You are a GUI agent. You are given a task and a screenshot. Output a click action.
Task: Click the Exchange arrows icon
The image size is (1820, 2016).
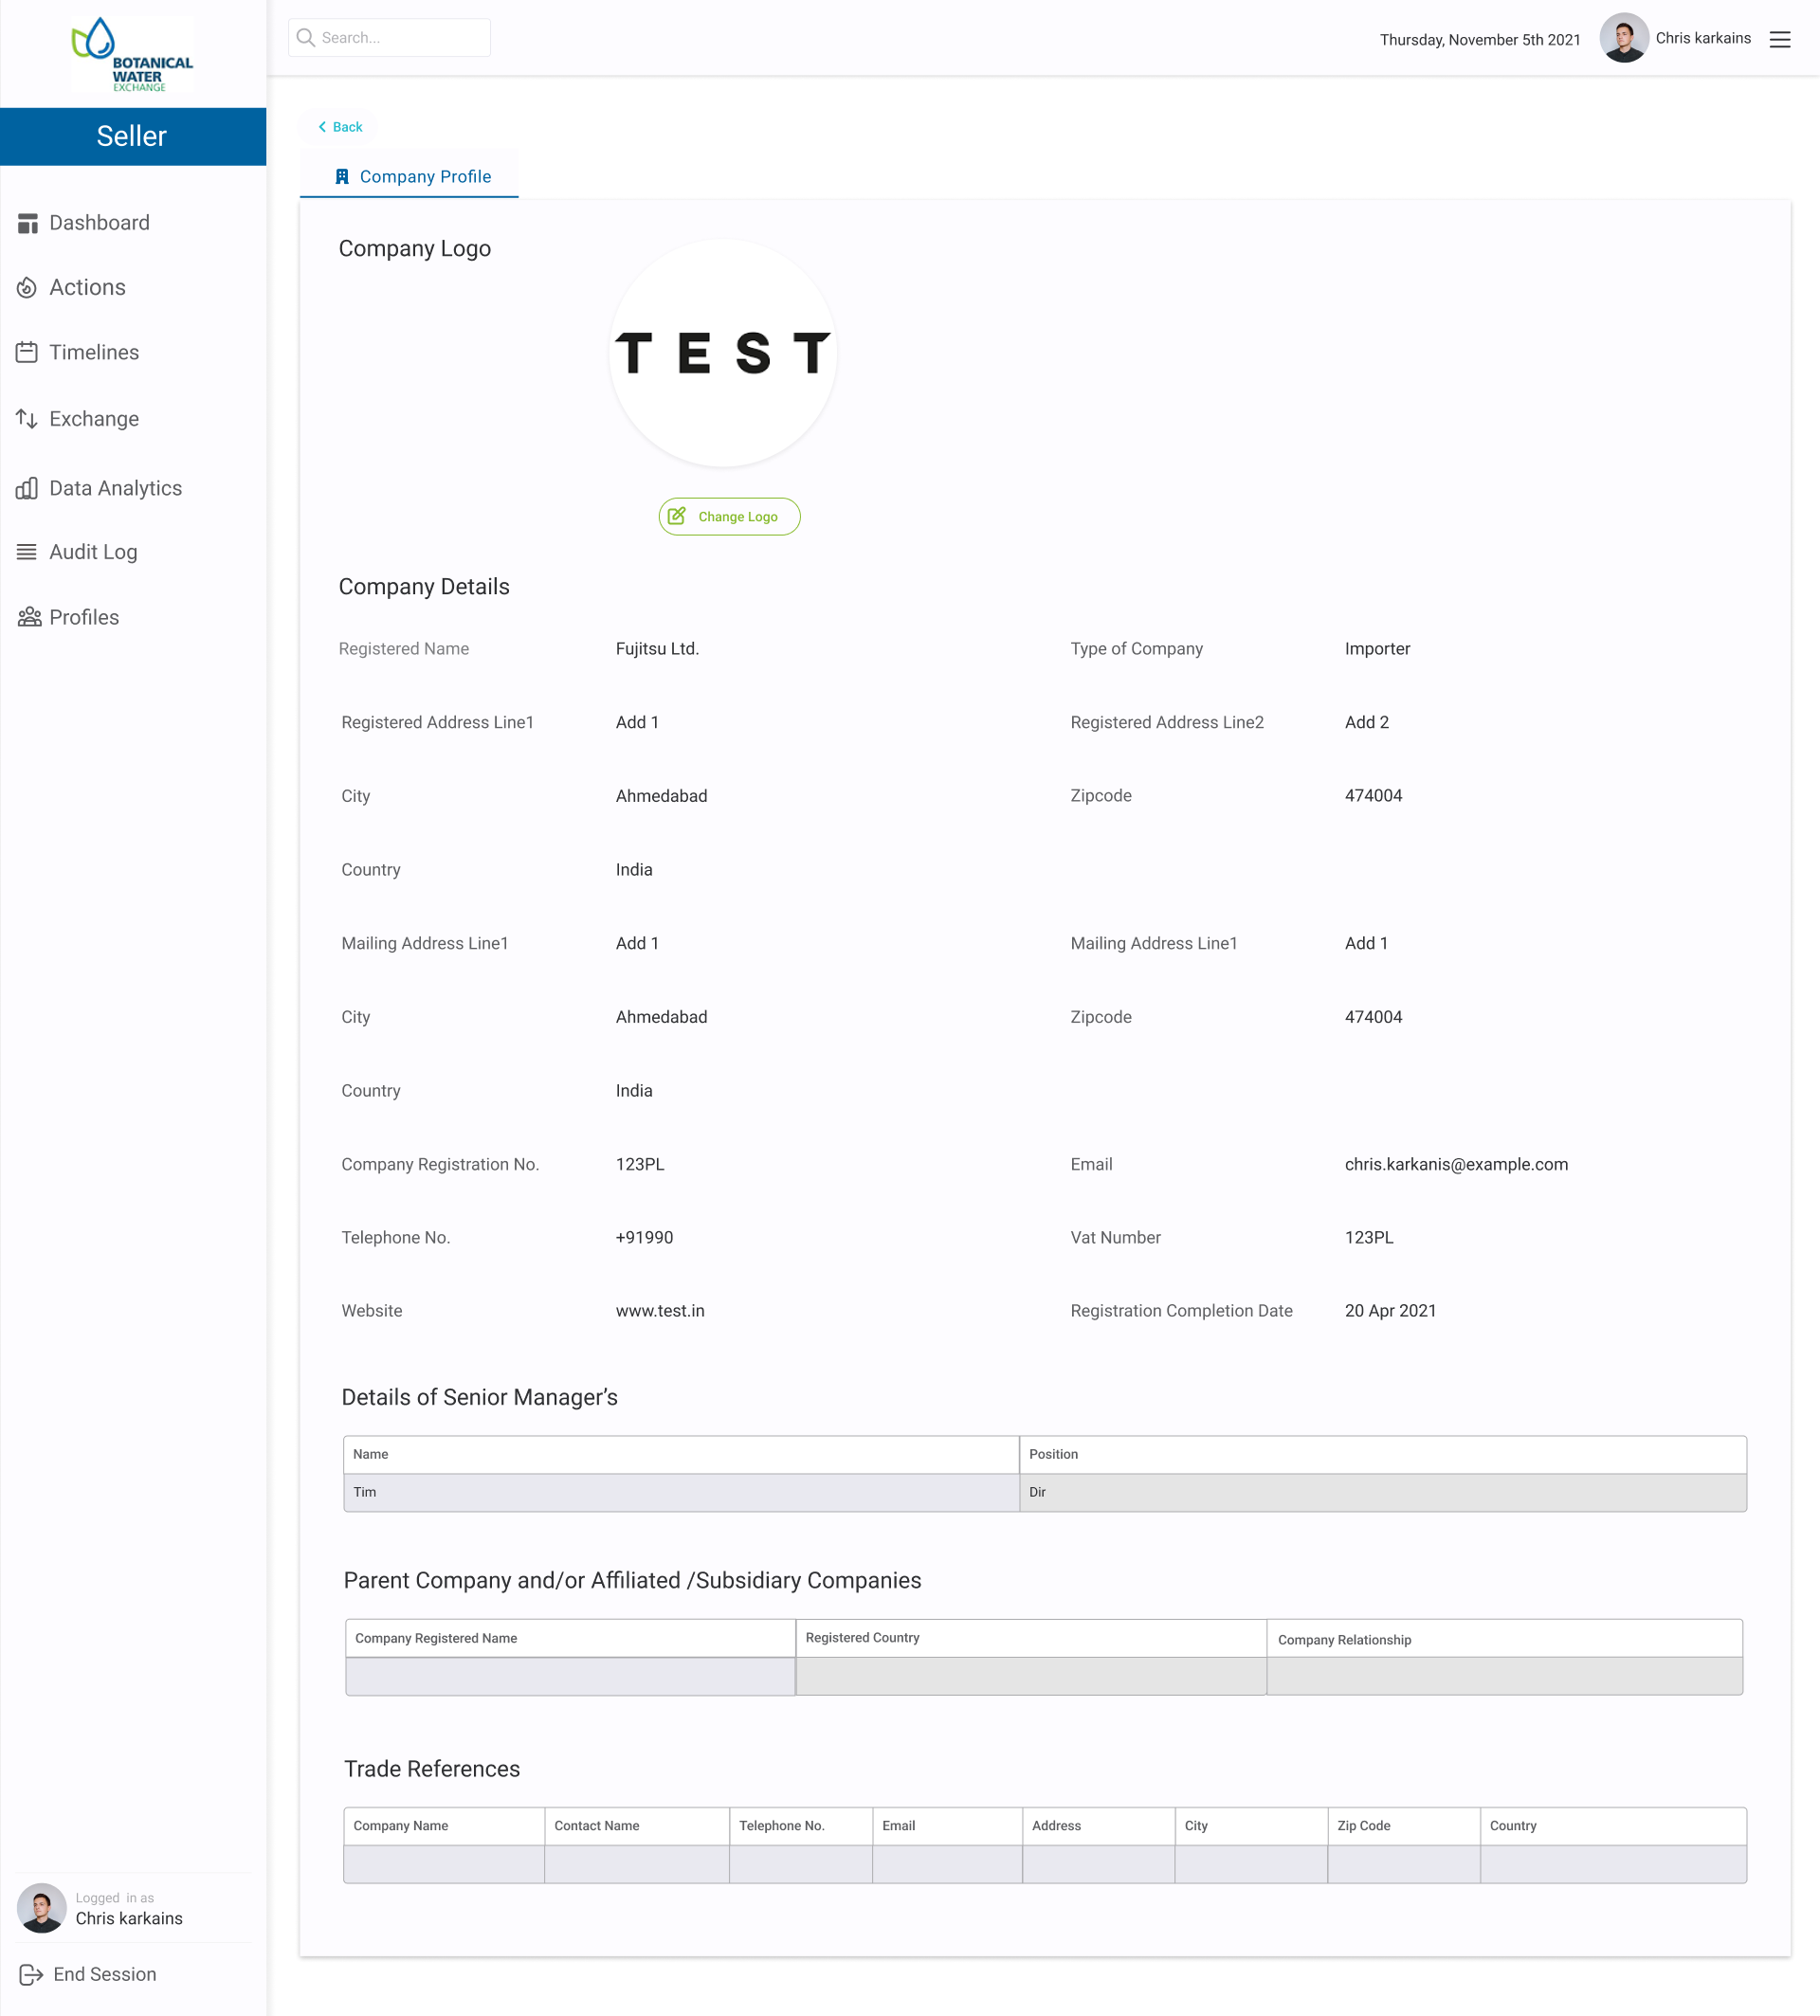tap(27, 419)
